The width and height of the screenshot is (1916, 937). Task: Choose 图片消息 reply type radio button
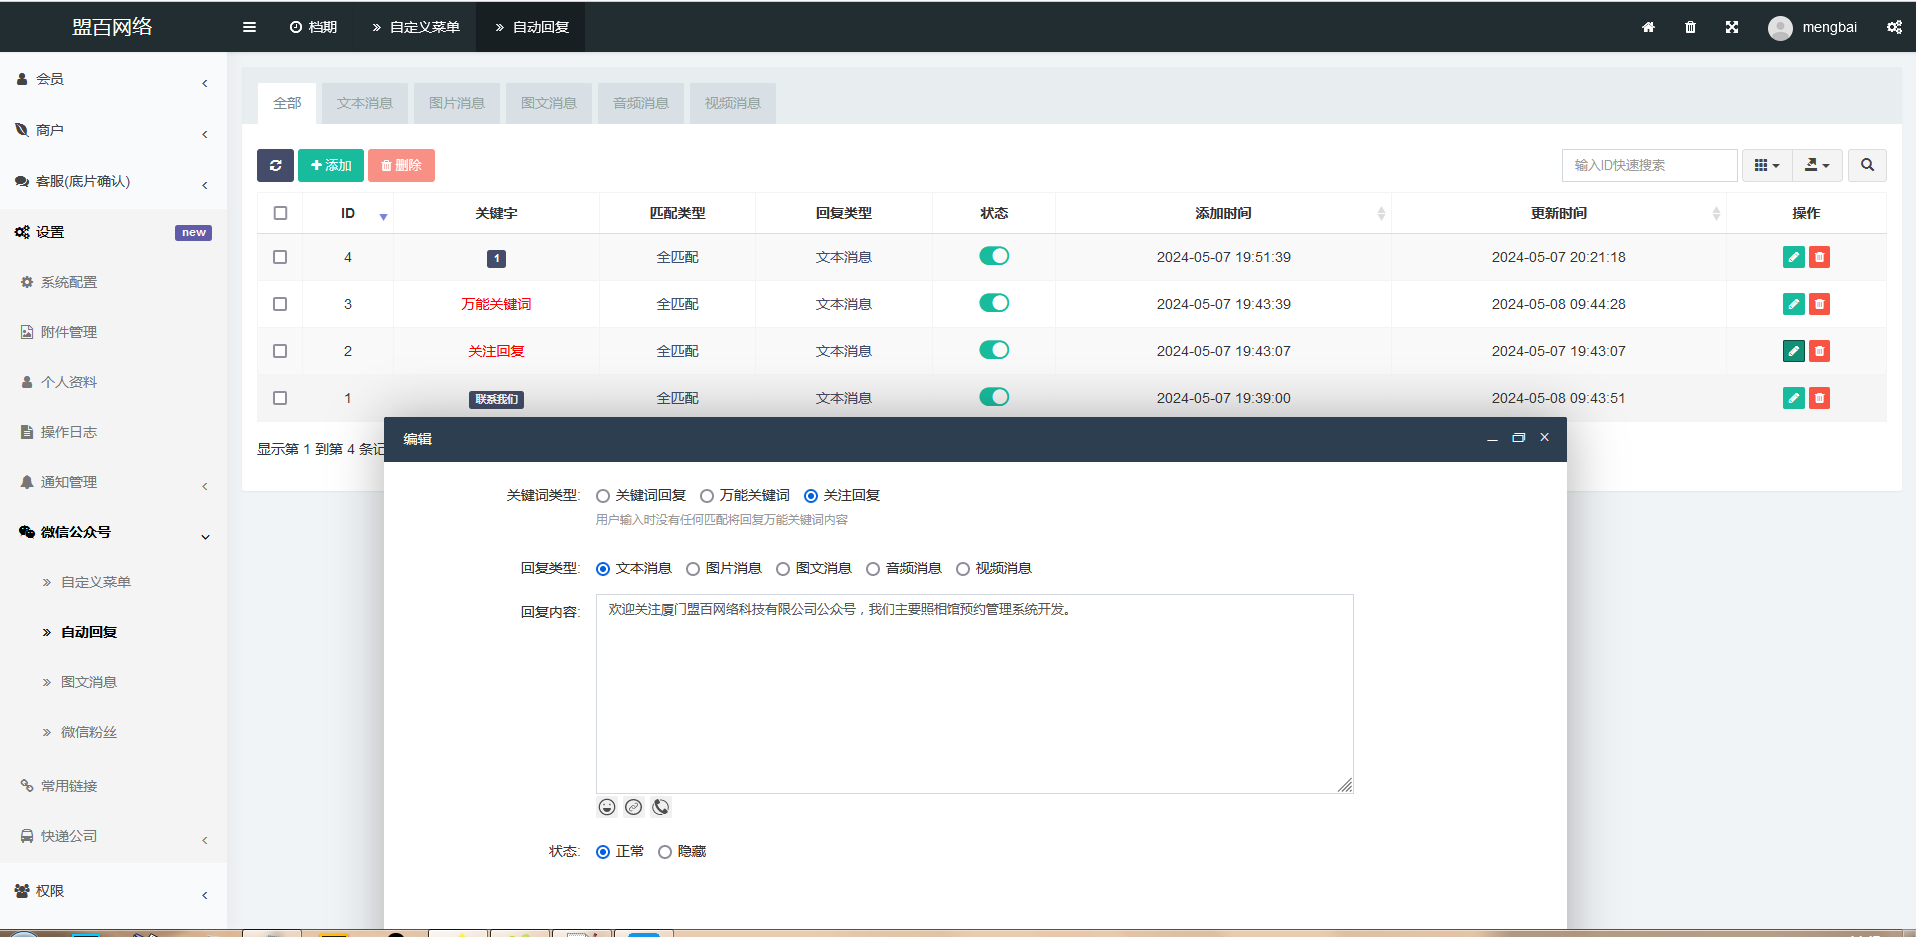pos(693,569)
